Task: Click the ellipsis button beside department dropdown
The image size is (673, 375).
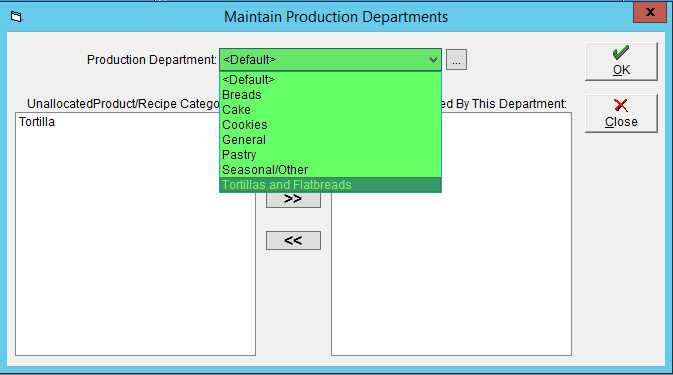Action: (x=456, y=60)
